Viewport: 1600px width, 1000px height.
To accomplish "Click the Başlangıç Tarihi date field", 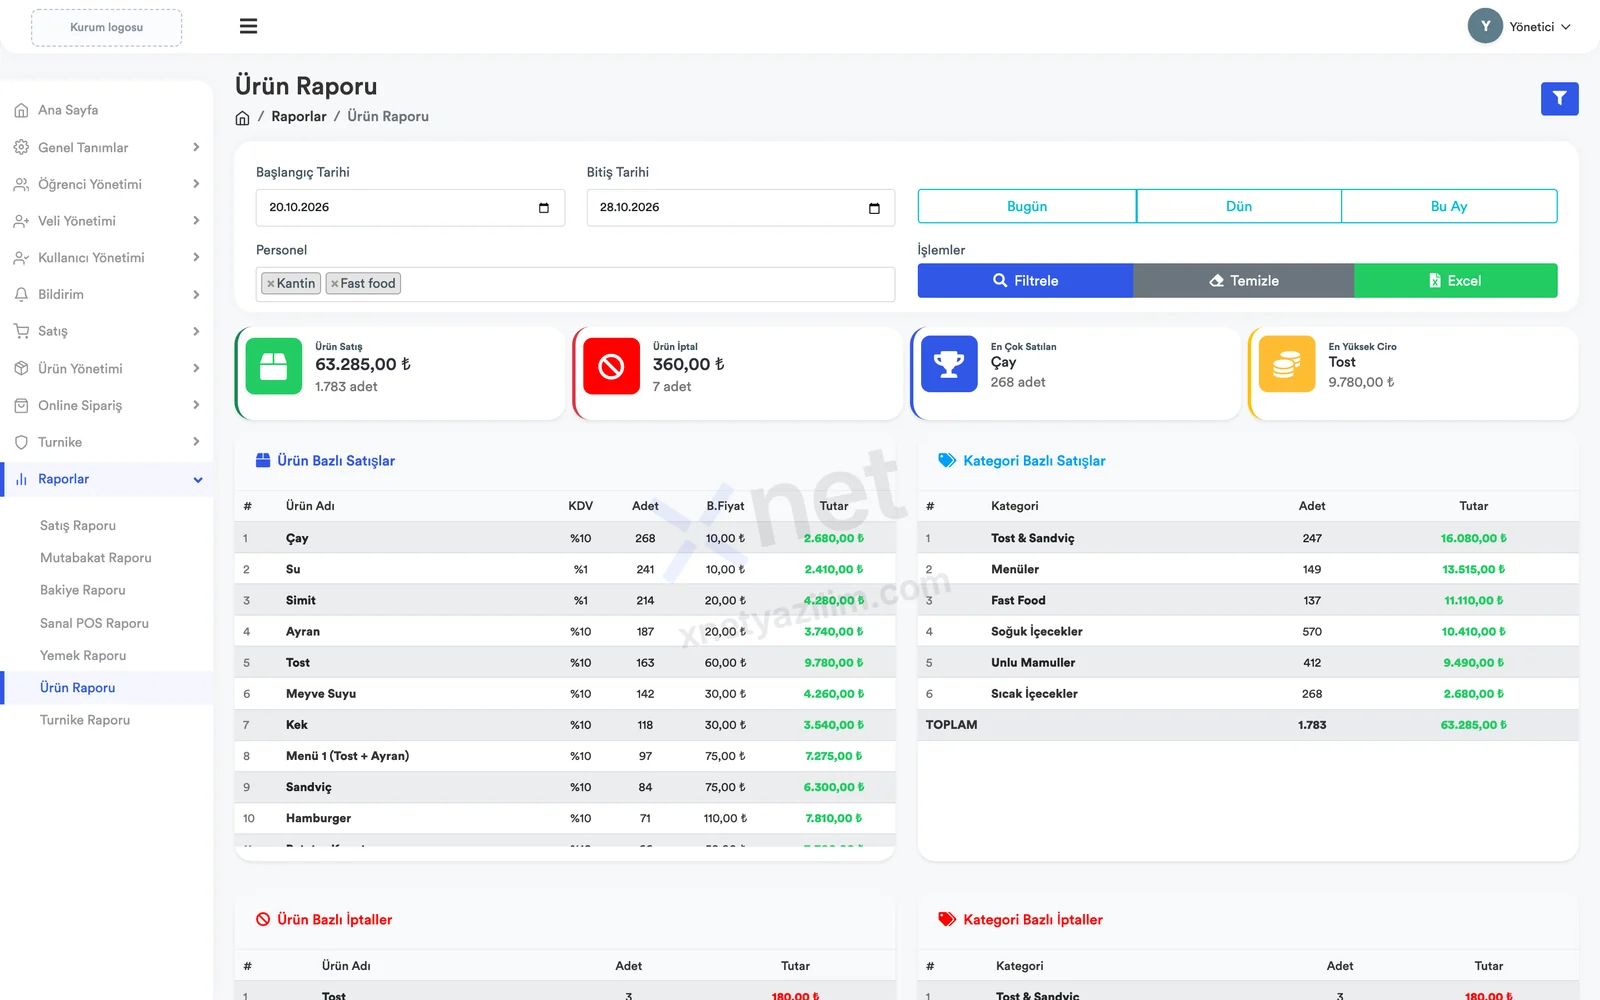I will 410,208.
